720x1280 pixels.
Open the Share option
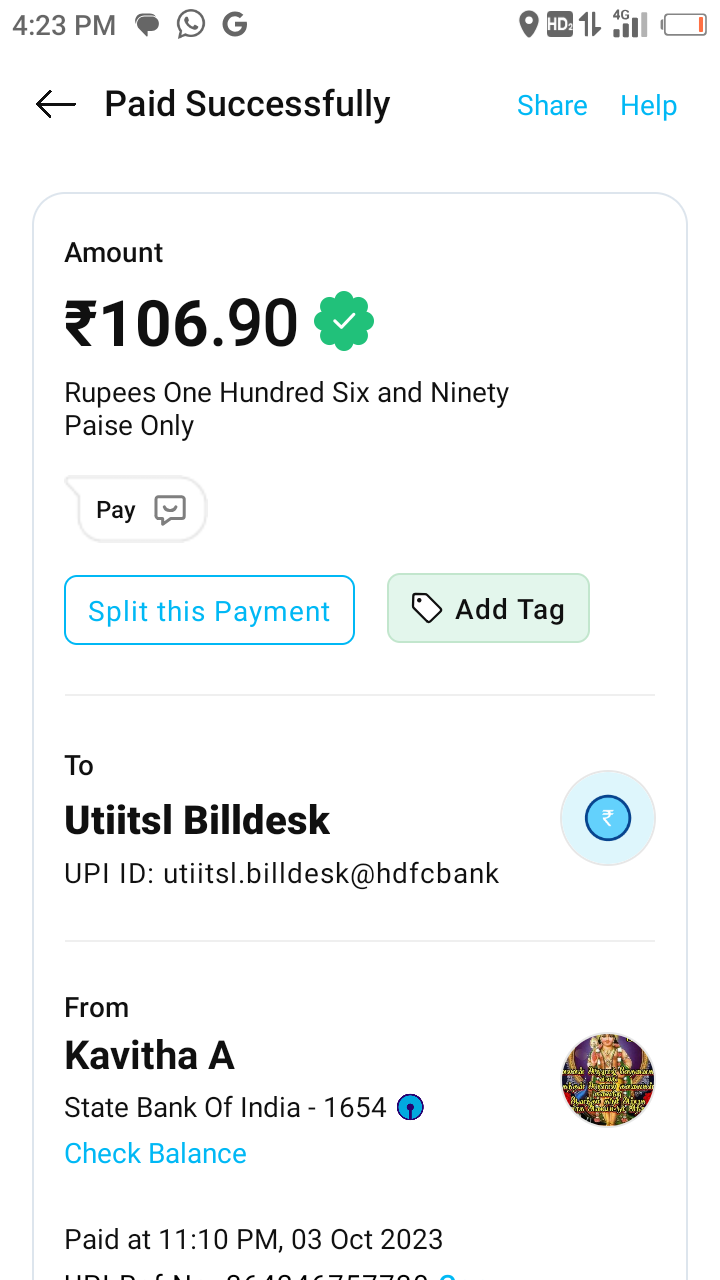[552, 105]
